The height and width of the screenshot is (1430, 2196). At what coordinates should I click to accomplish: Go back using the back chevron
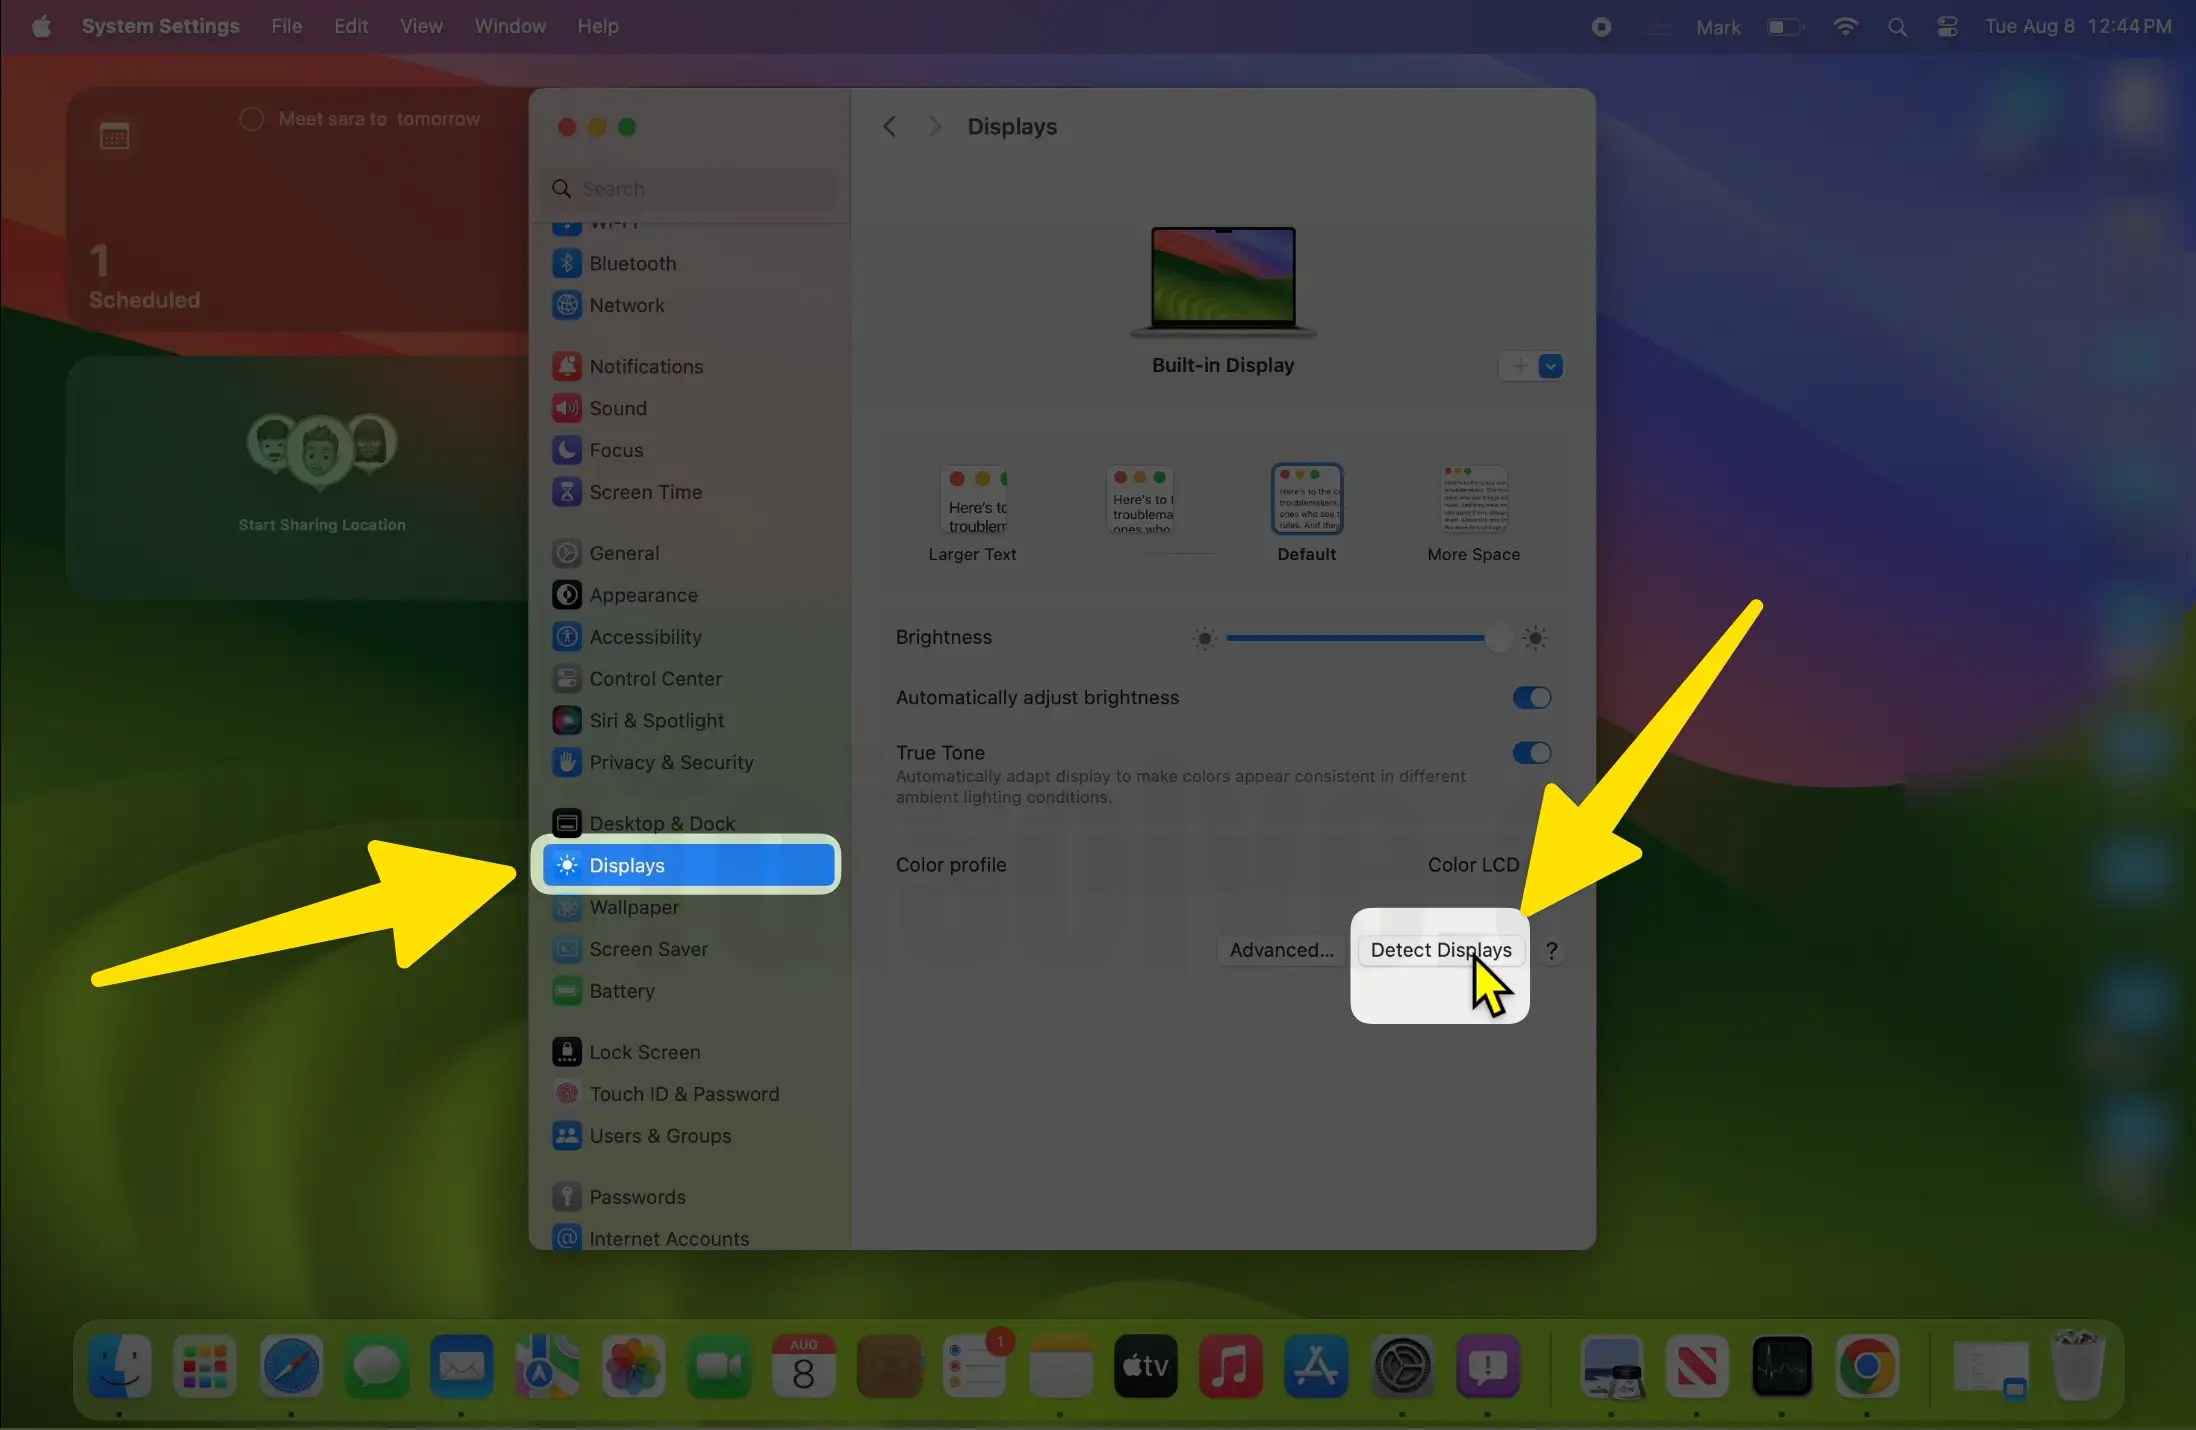pos(888,126)
